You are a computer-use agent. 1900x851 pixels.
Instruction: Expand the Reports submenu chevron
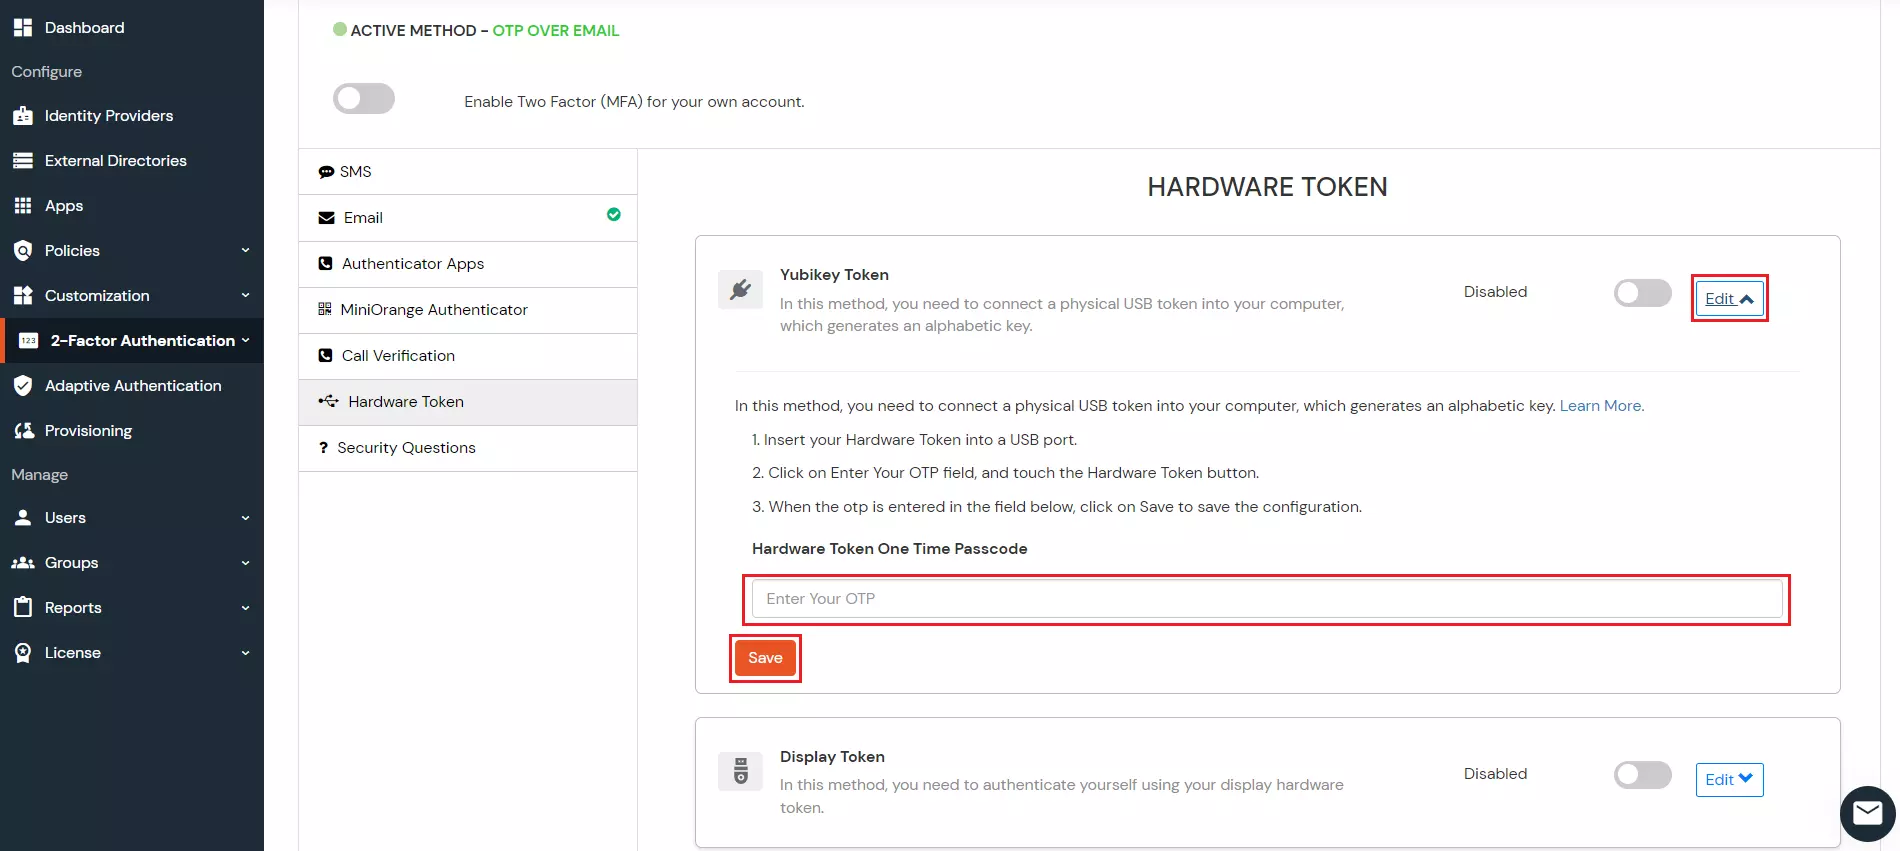[x=246, y=608]
